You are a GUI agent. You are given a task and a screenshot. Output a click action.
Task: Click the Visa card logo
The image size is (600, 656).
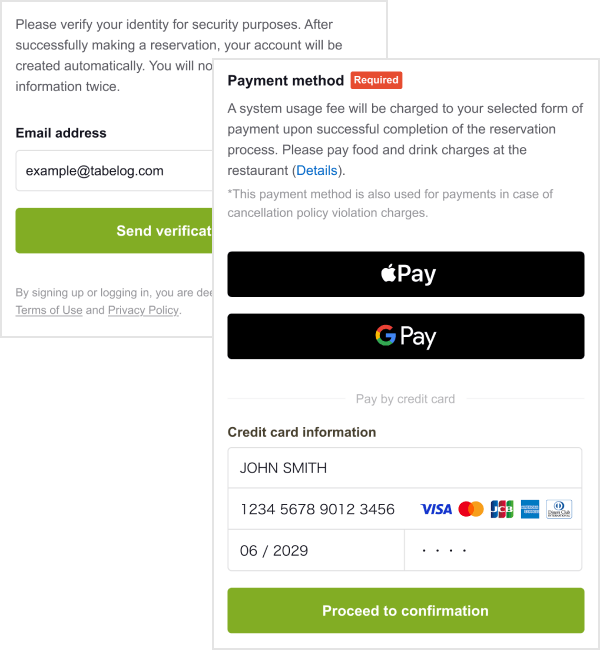(x=436, y=509)
